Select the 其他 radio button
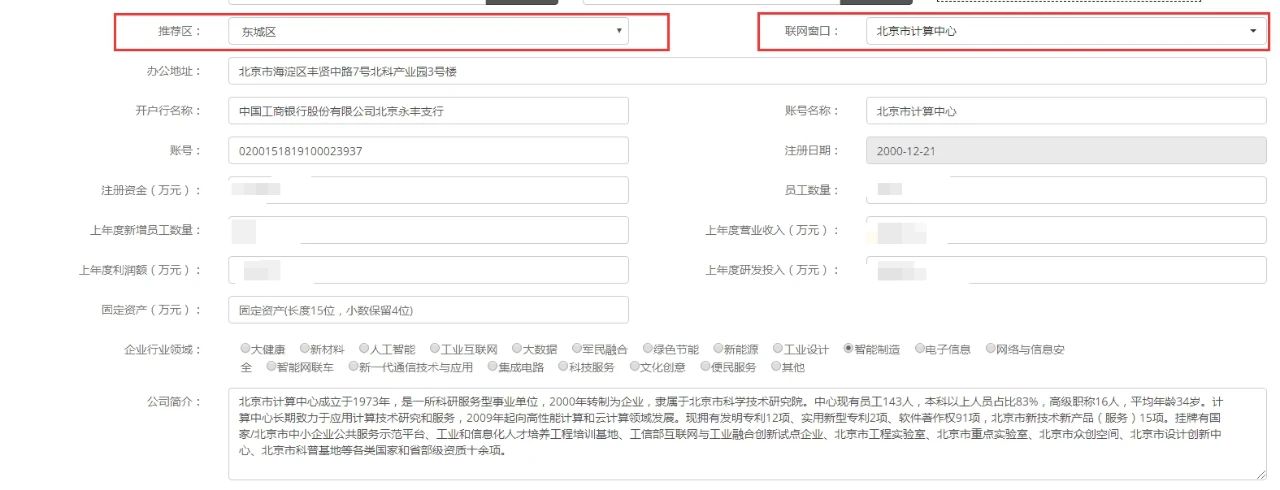The image size is (1280, 490). [775, 367]
